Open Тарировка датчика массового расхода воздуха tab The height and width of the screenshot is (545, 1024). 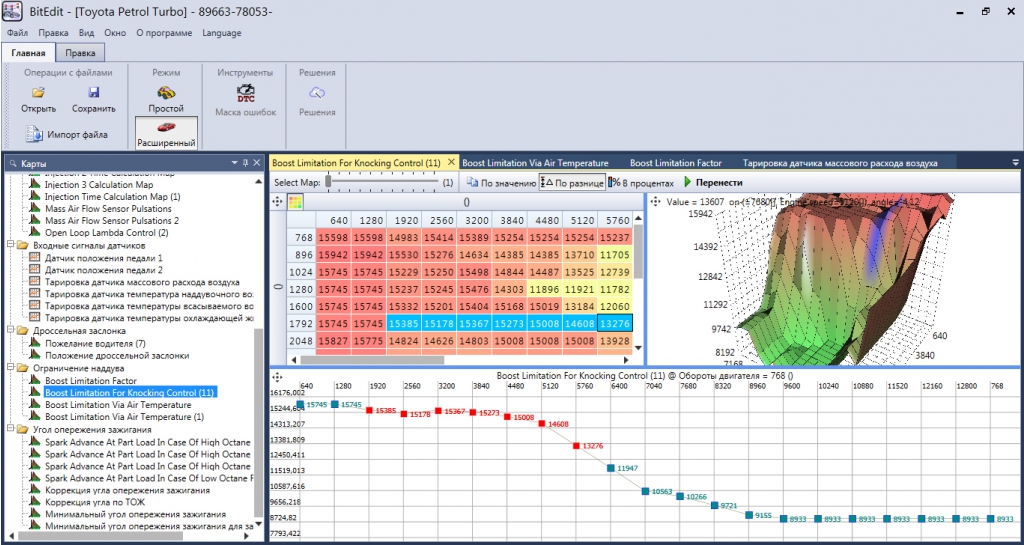point(840,163)
